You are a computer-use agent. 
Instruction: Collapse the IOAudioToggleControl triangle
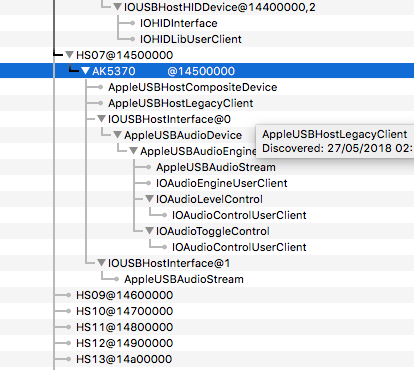click(x=149, y=231)
